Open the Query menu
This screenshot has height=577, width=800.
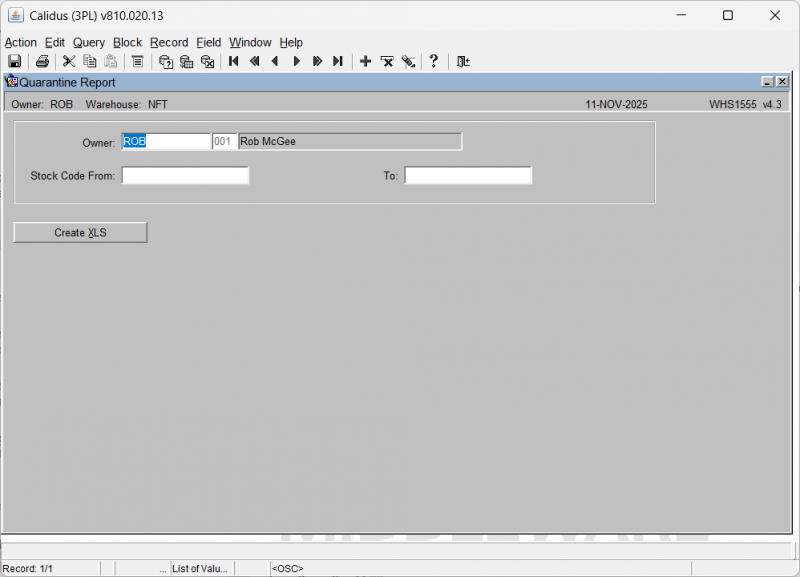pyautogui.click(x=88, y=43)
